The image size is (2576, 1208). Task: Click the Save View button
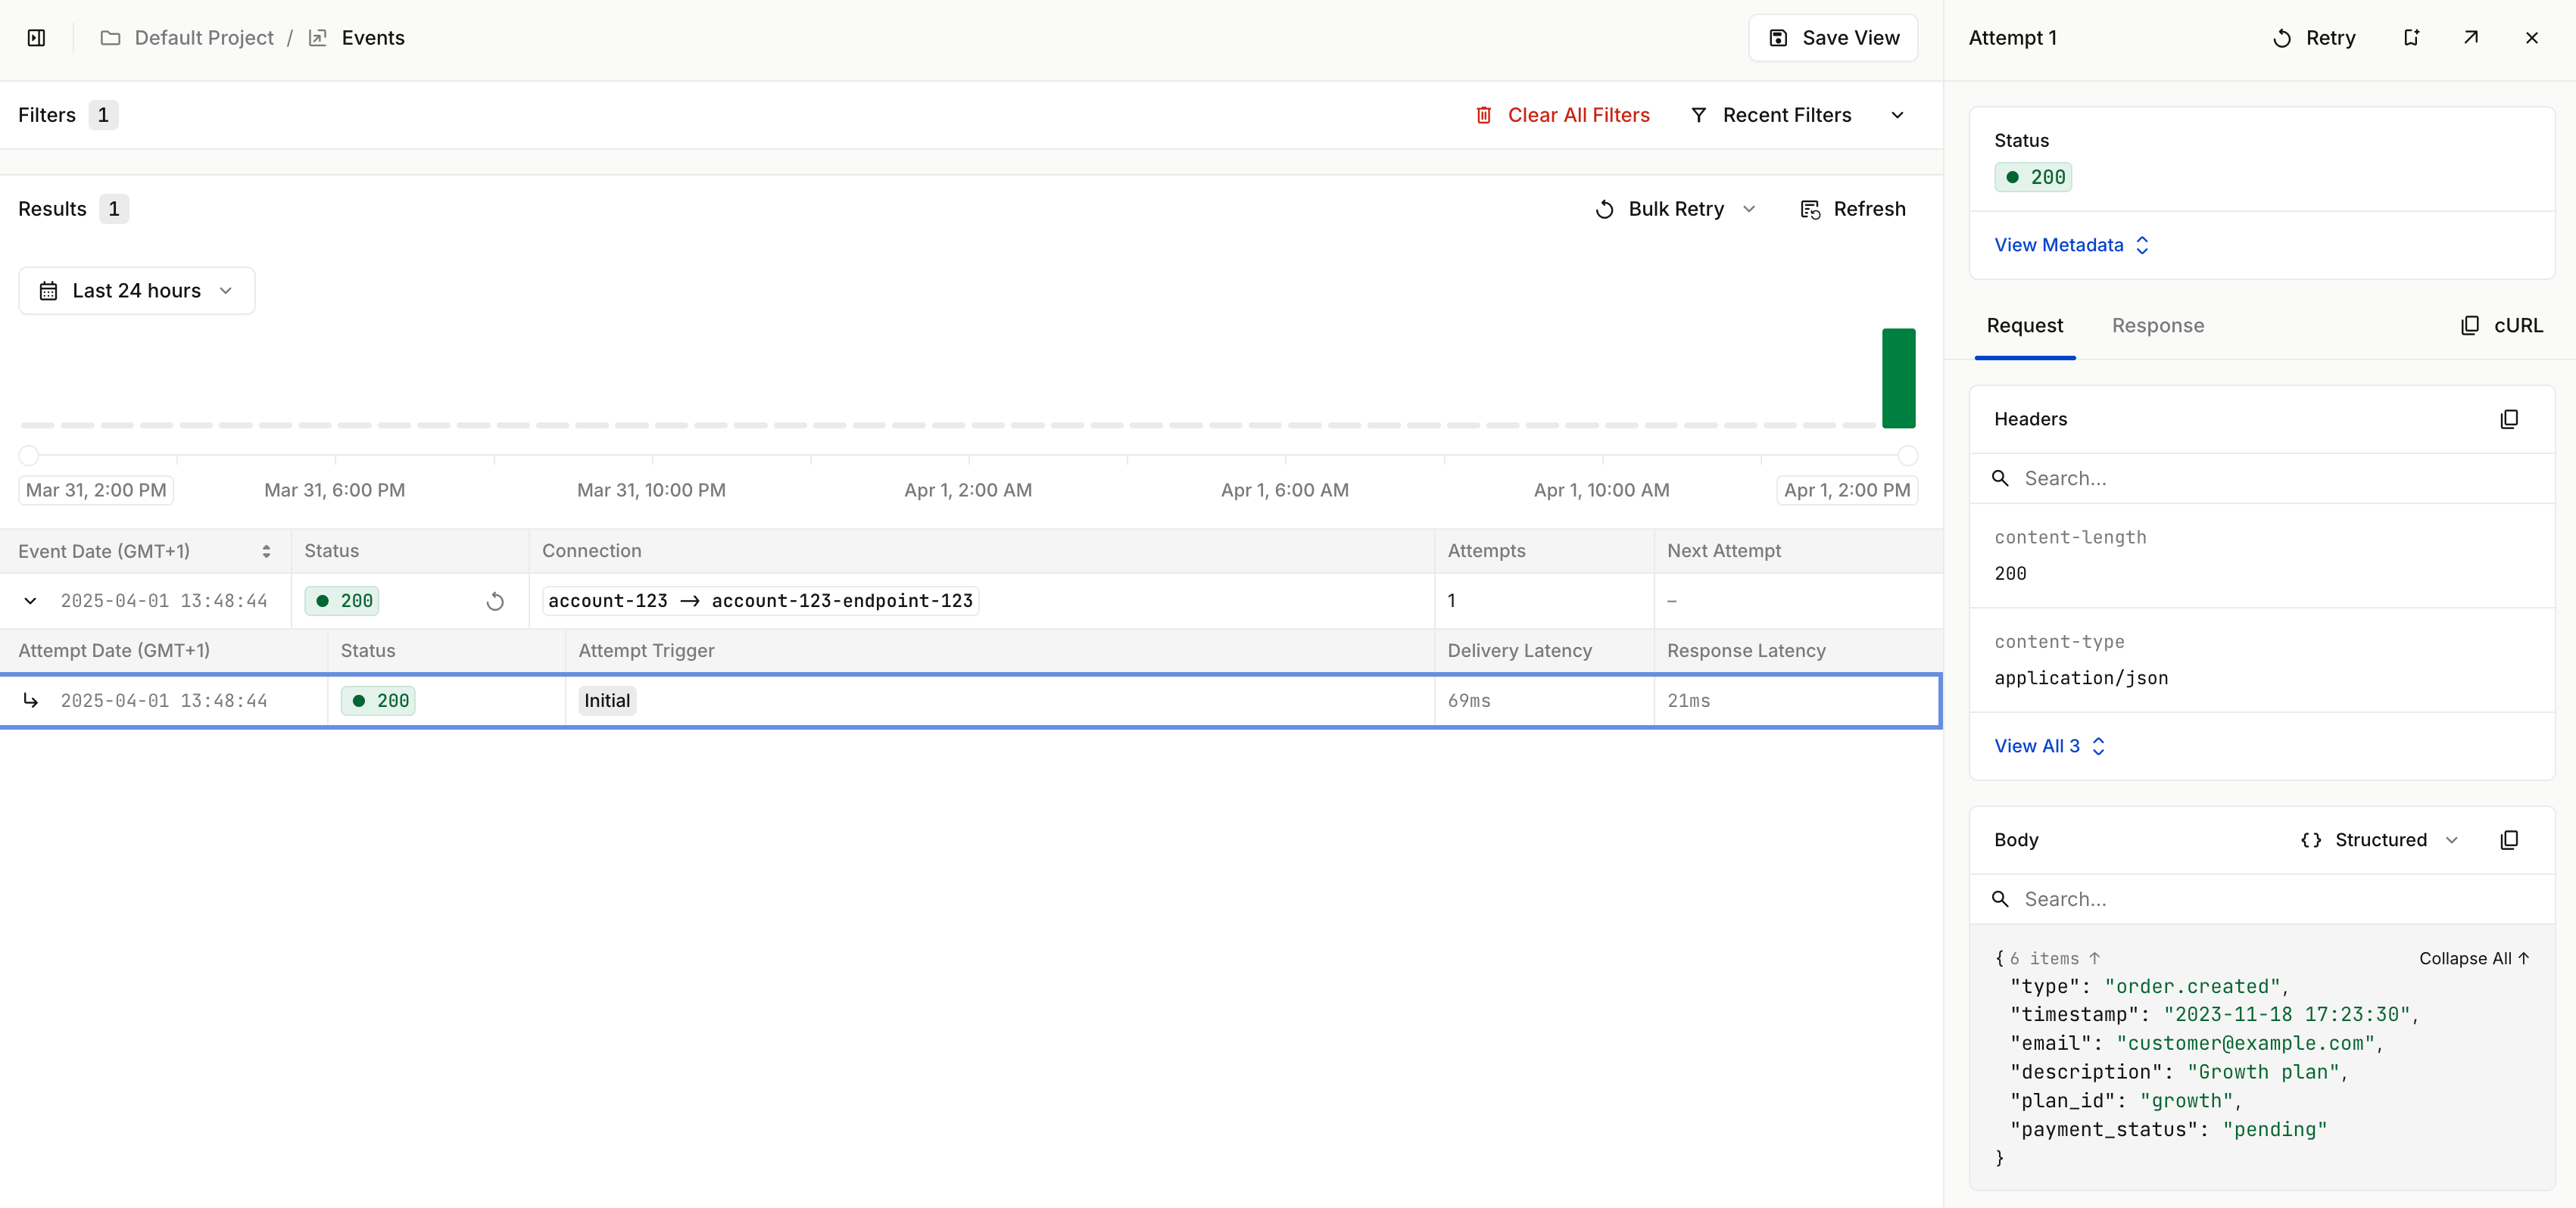tap(1832, 37)
